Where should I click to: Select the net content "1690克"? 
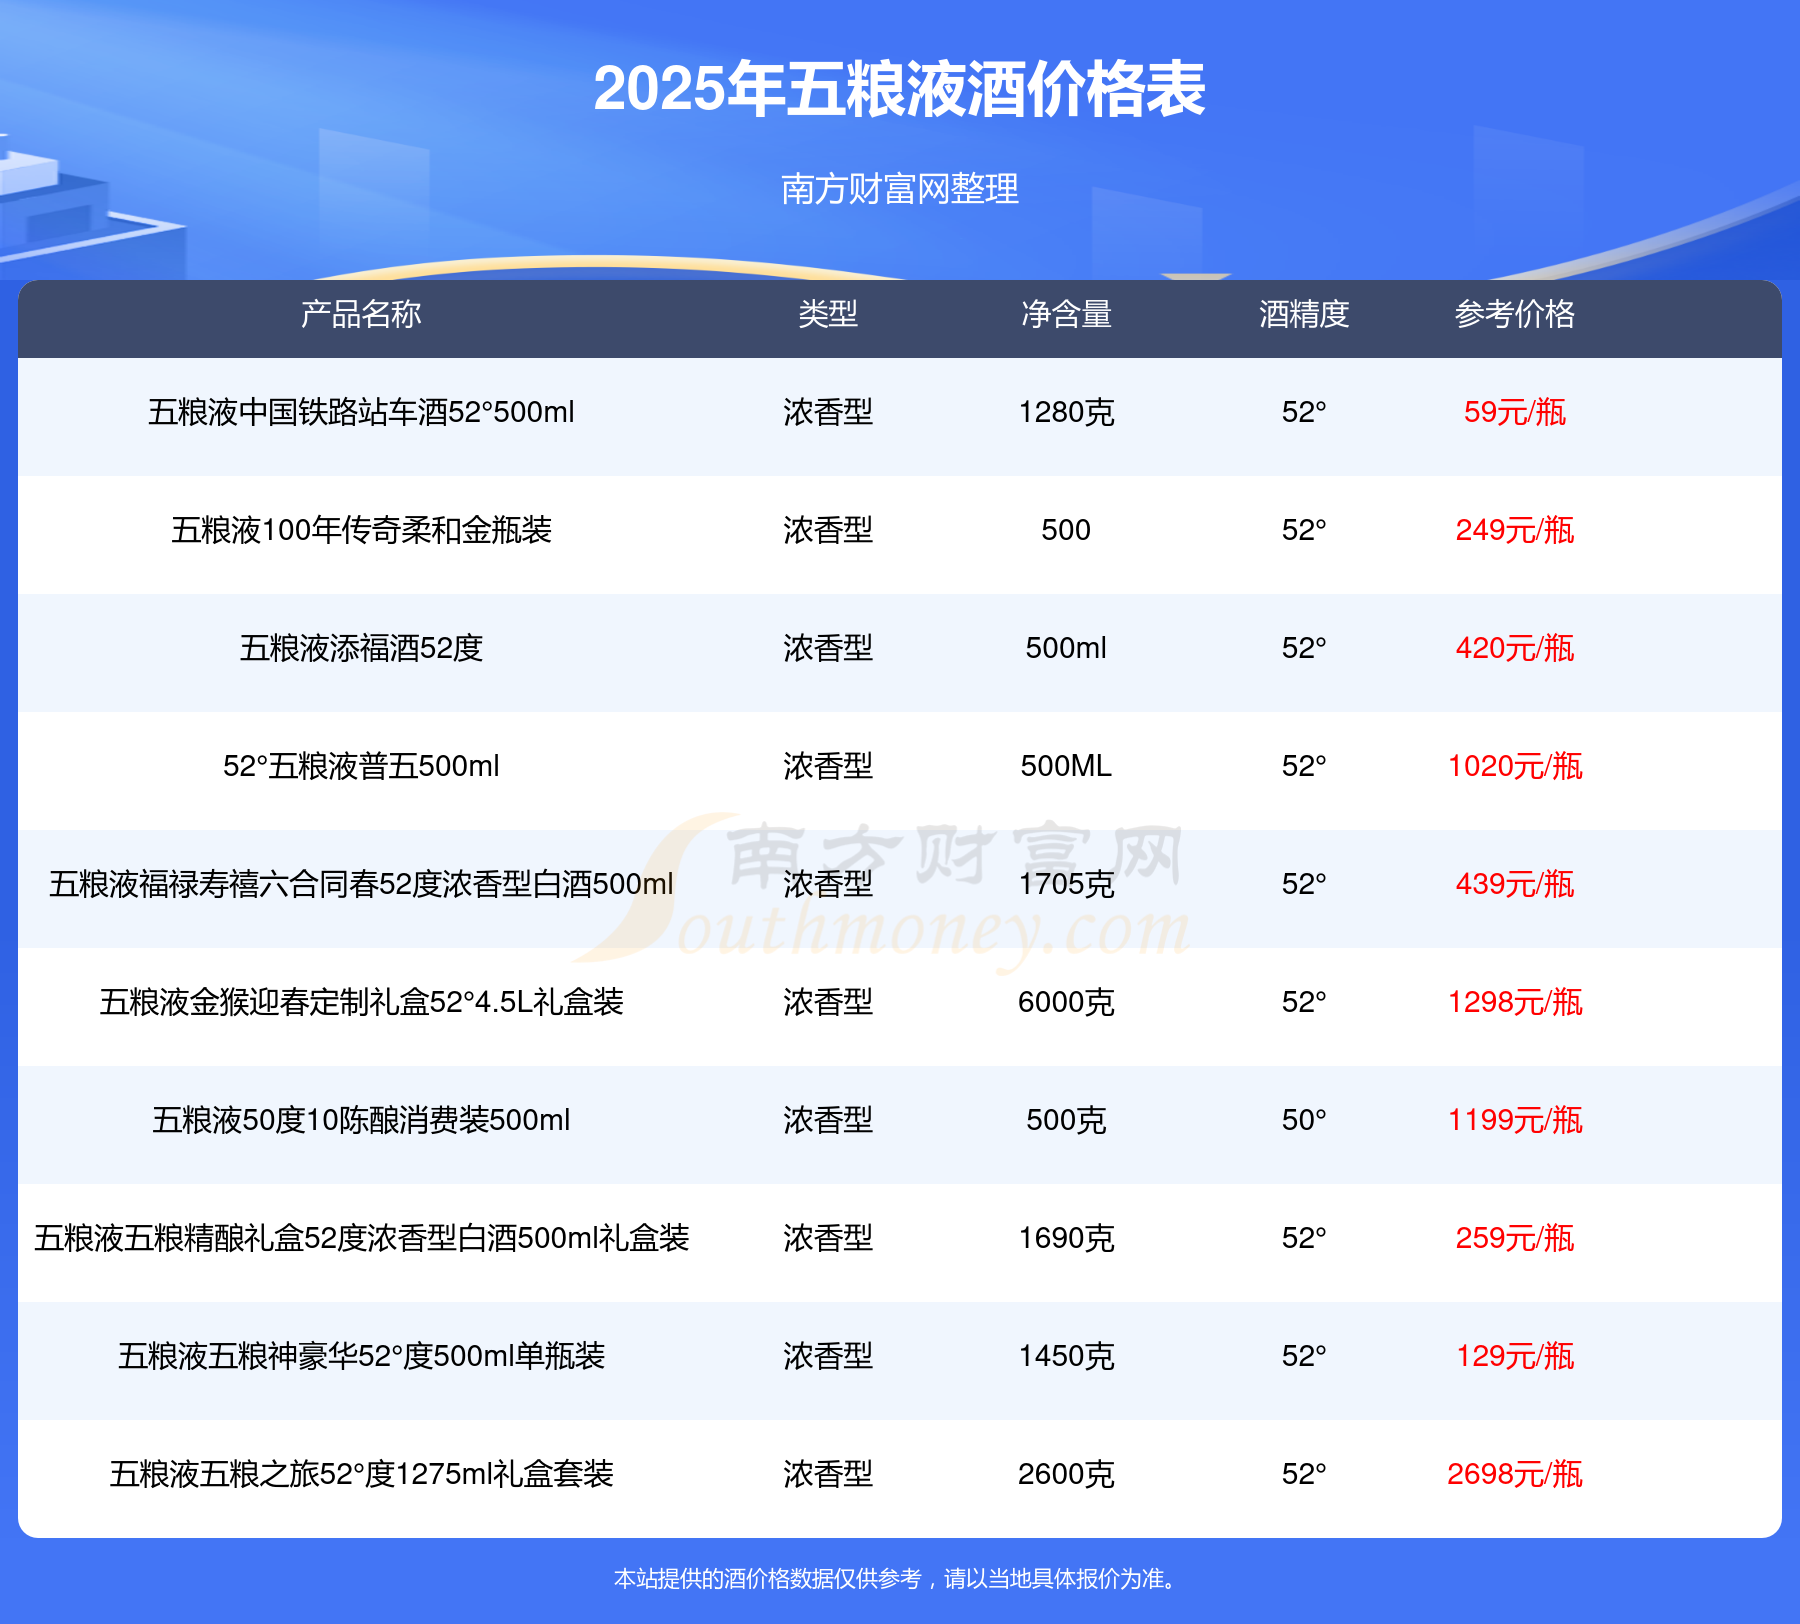(1066, 1238)
